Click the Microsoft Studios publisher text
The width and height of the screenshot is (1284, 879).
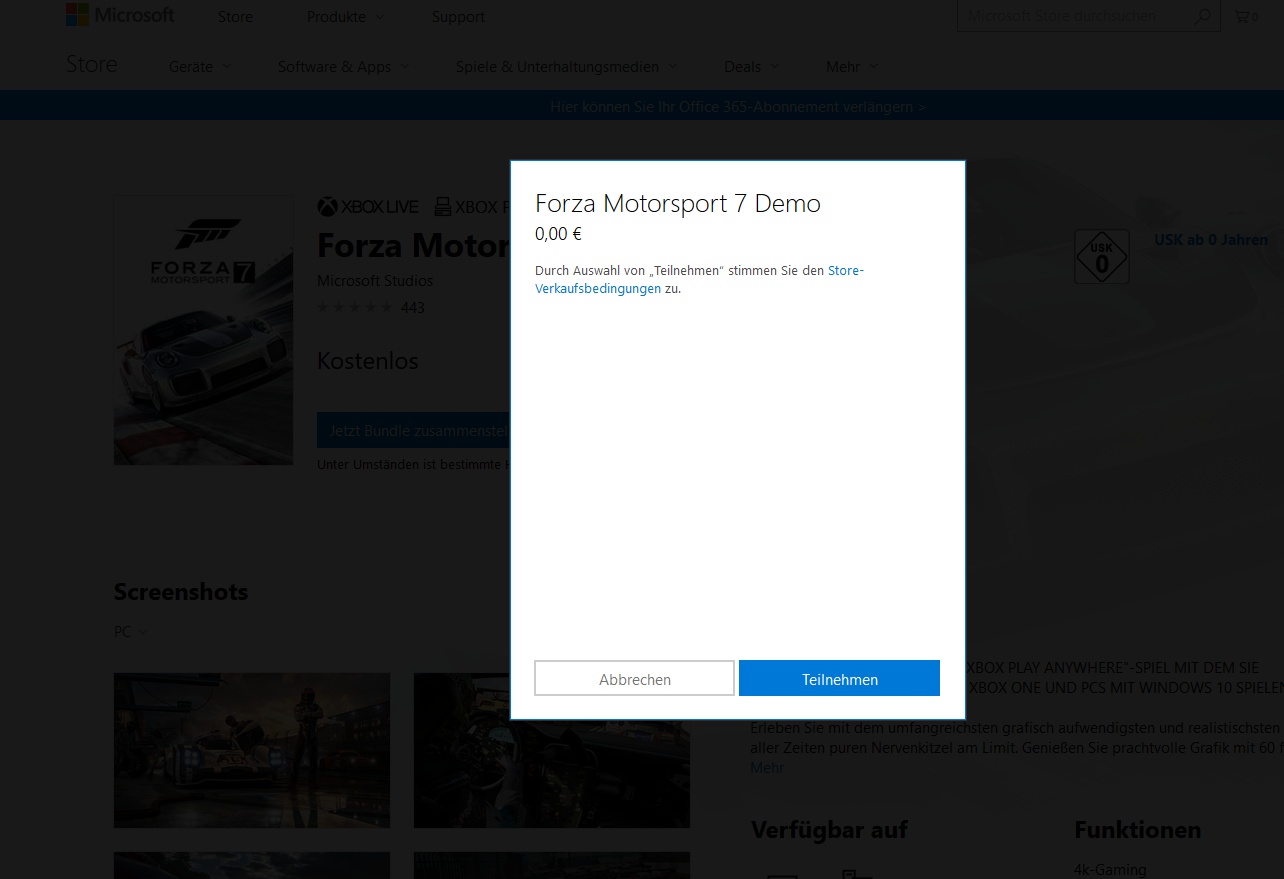[375, 281]
